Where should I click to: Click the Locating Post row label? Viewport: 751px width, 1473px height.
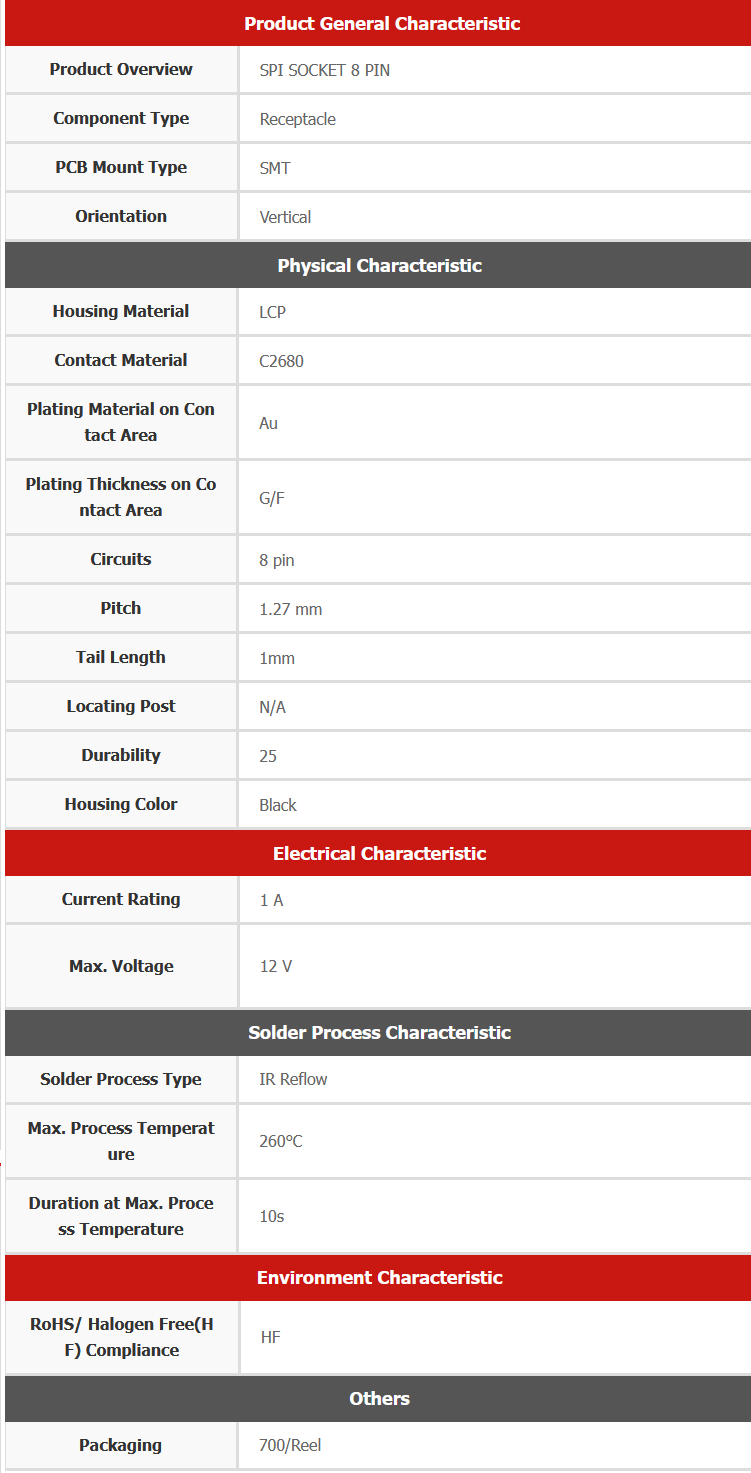(121, 706)
